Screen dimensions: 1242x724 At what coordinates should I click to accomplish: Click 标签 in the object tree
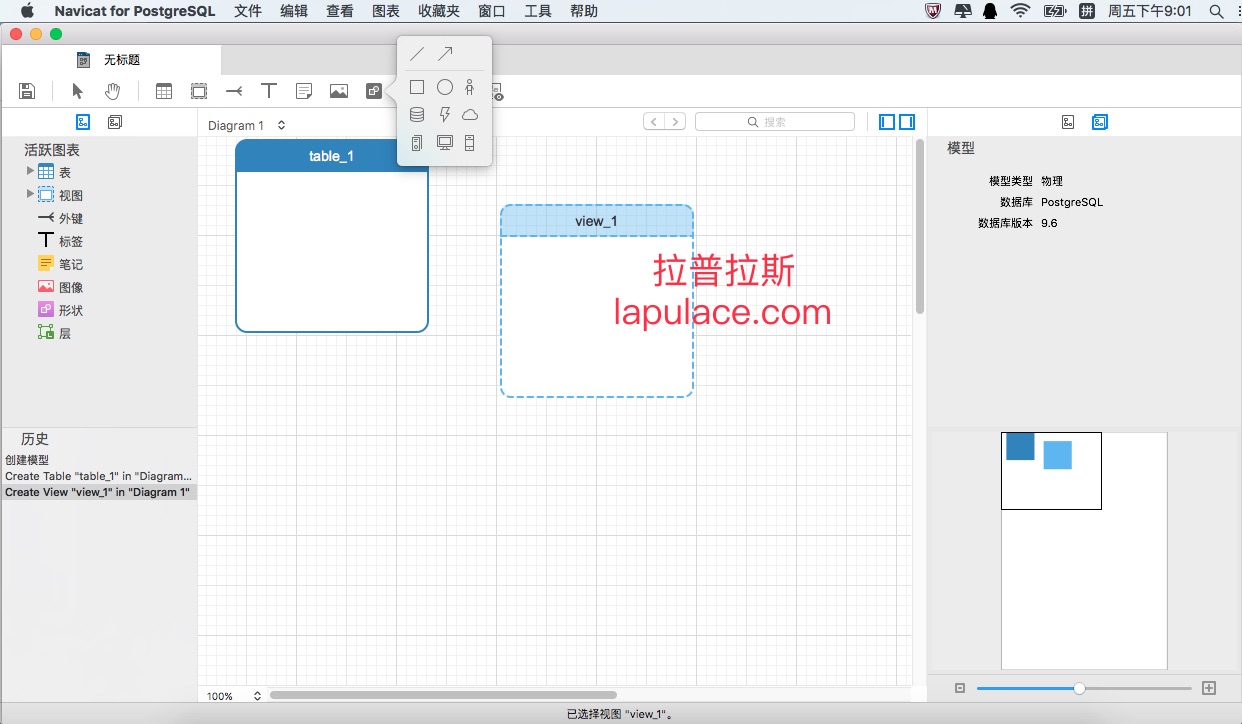tap(71, 241)
